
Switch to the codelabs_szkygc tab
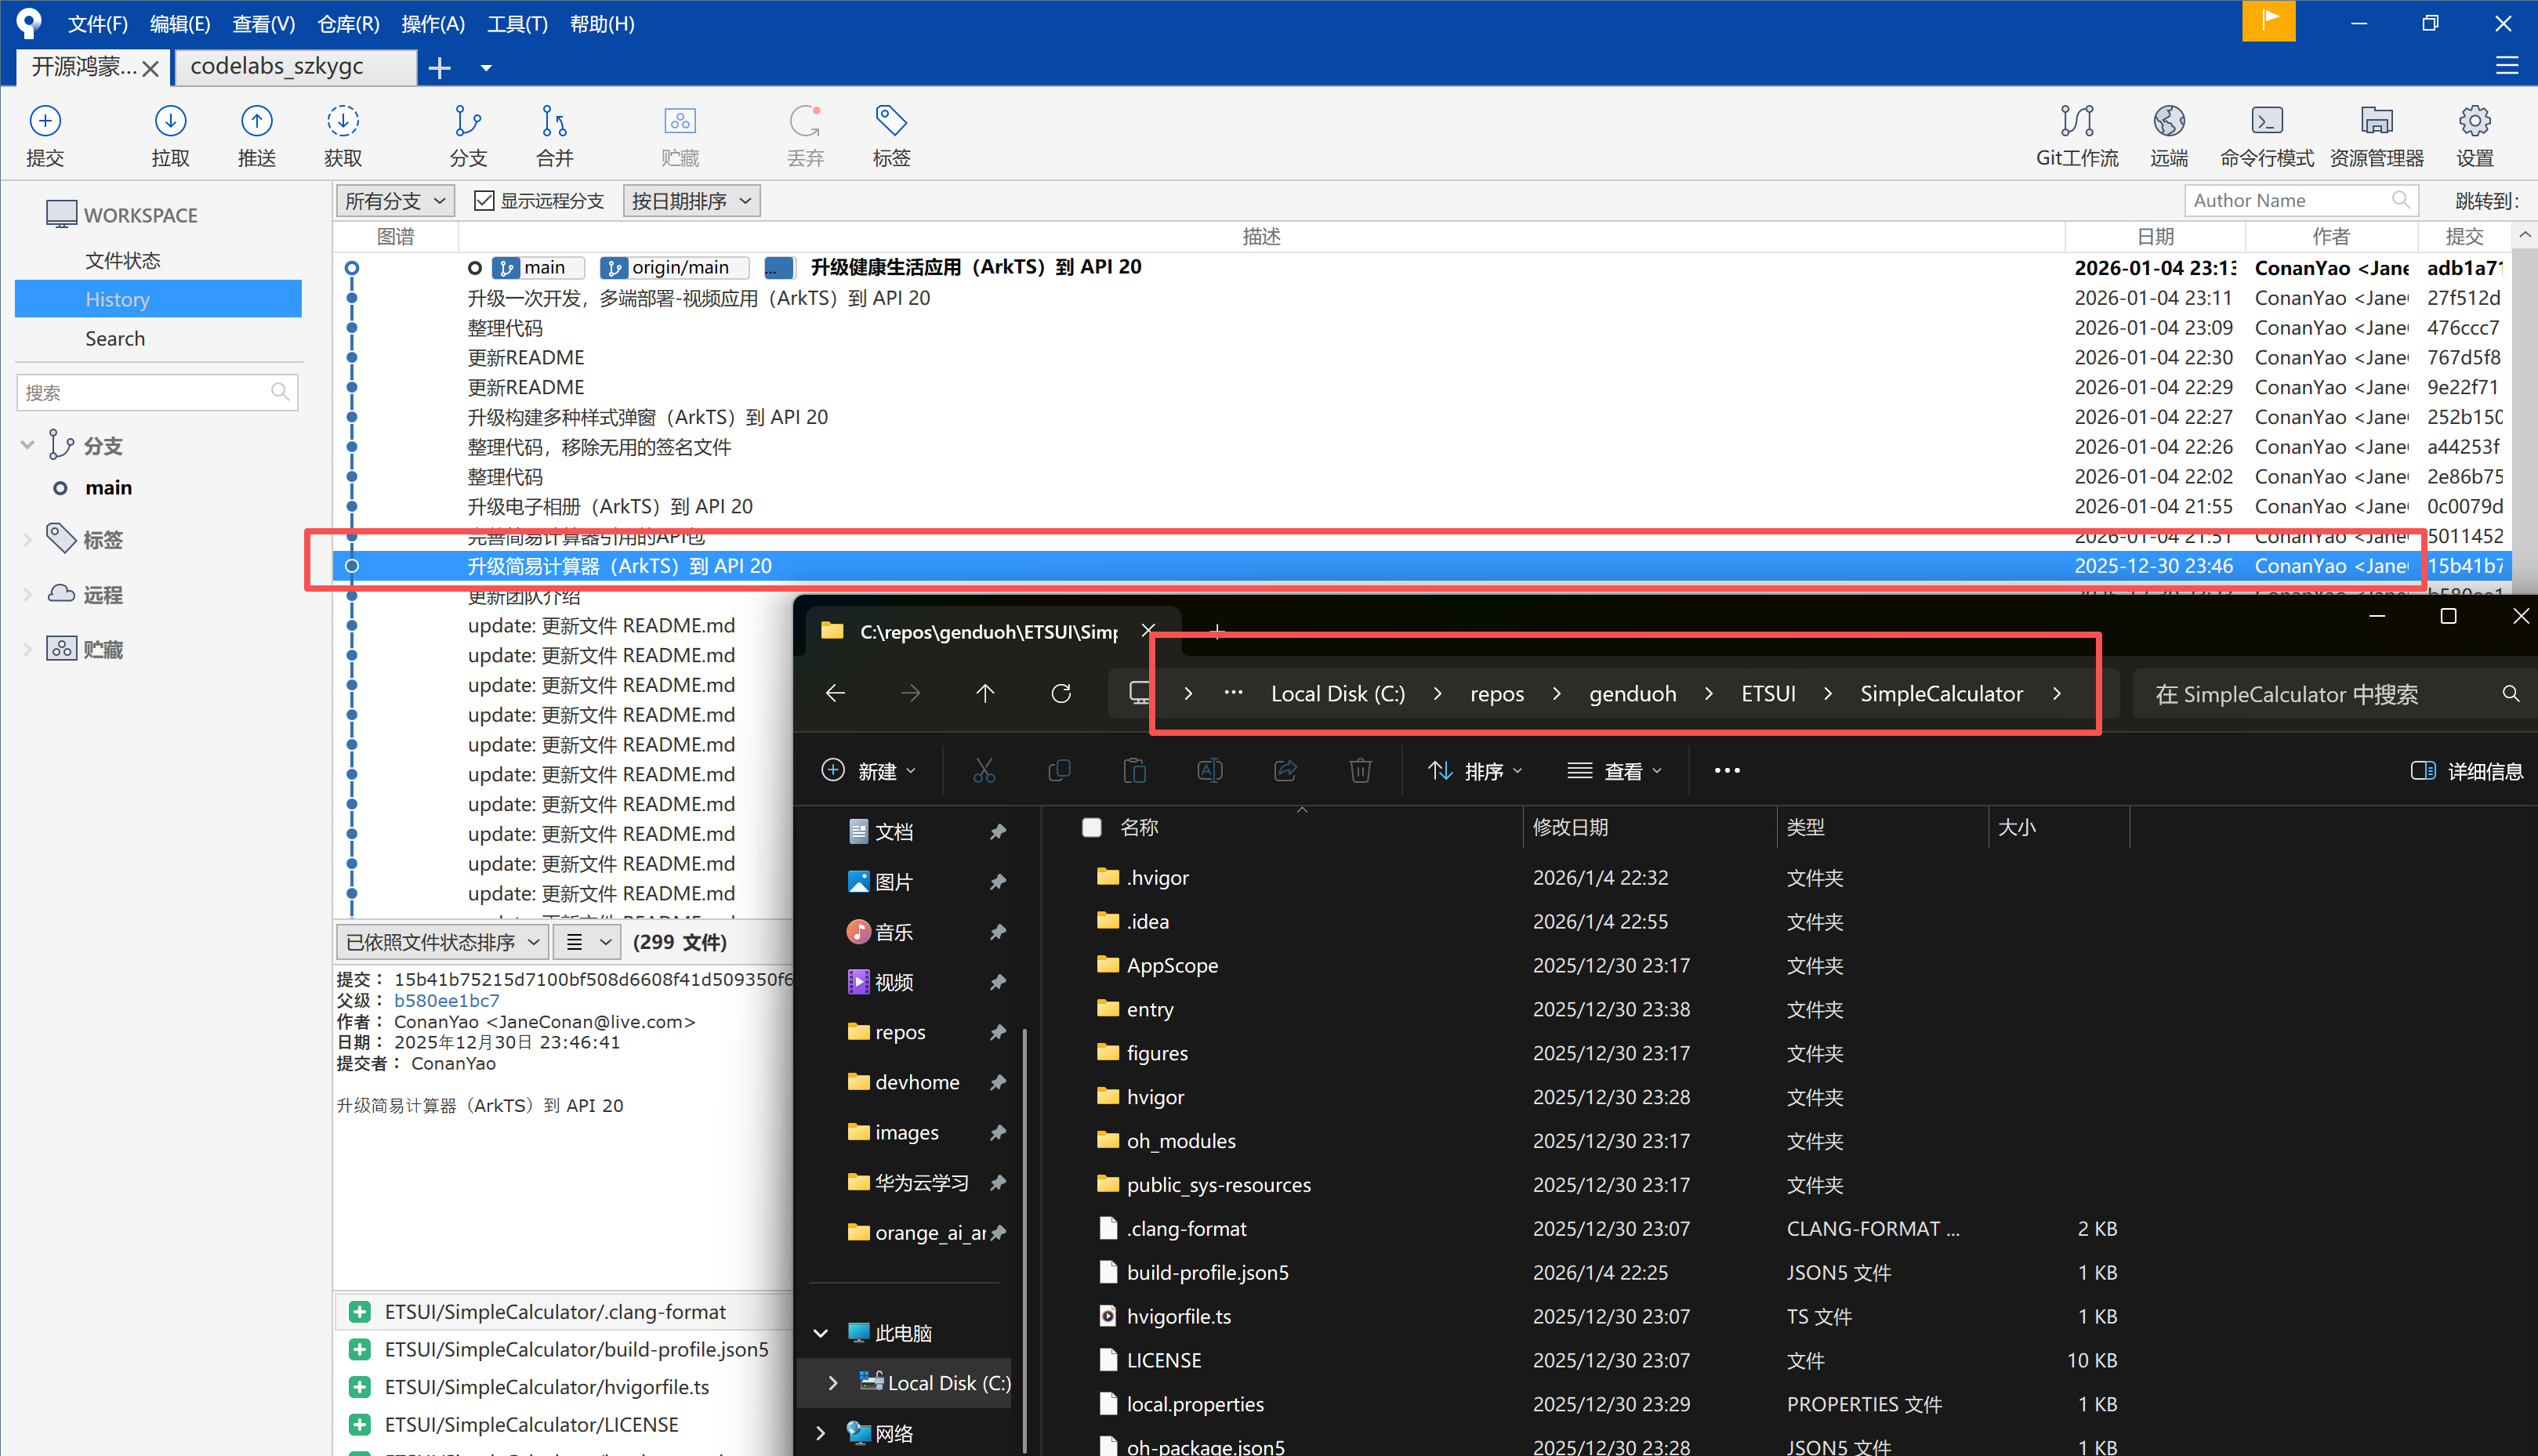pyautogui.click(x=277, y=67)
